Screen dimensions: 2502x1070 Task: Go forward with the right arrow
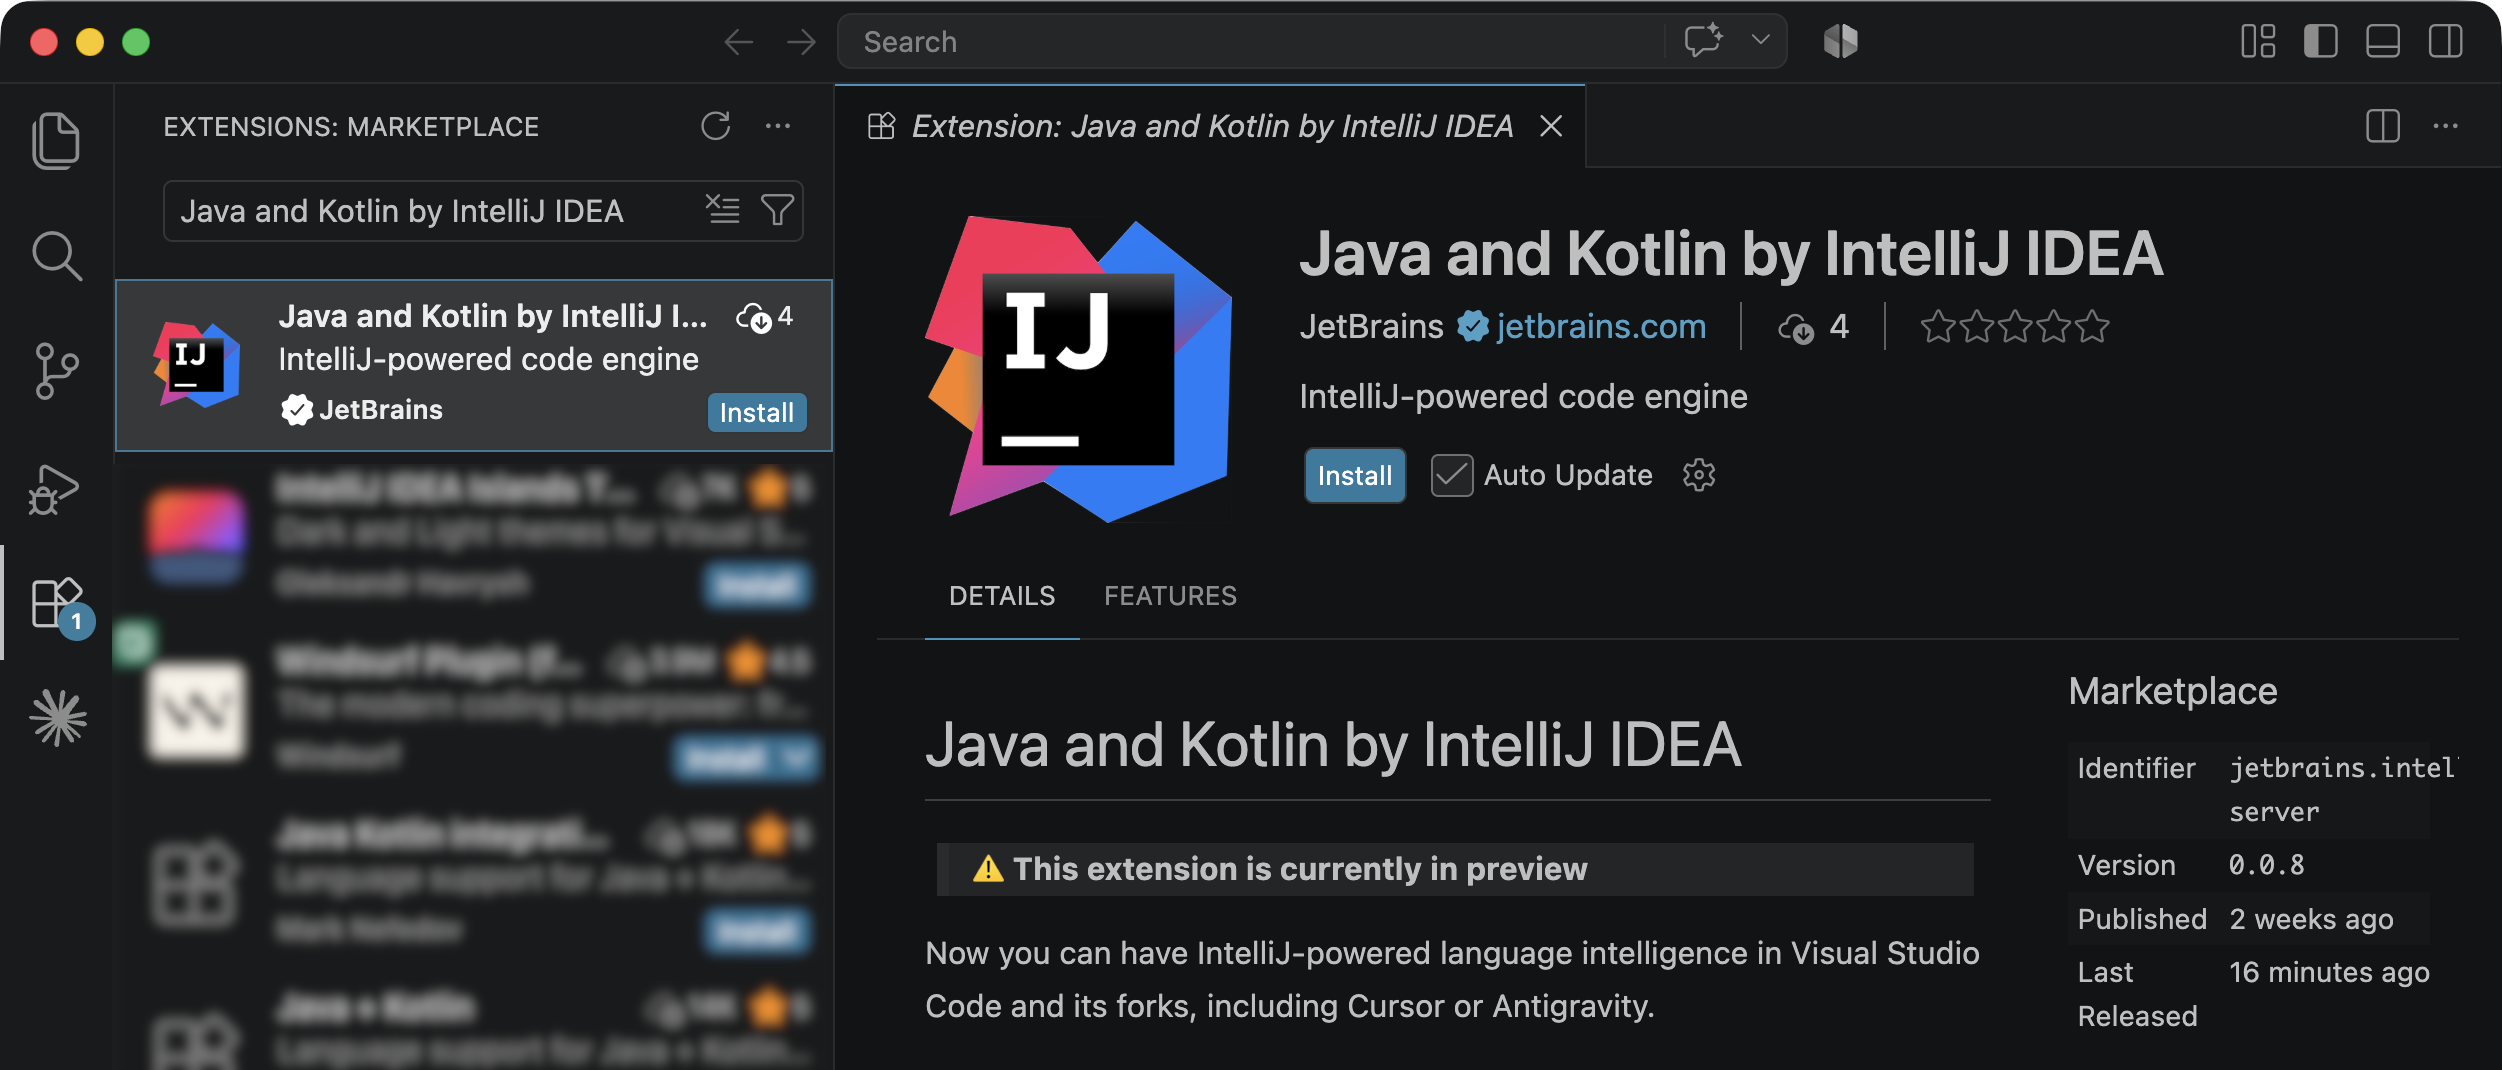pyautogui.click(x=801, y=42)
